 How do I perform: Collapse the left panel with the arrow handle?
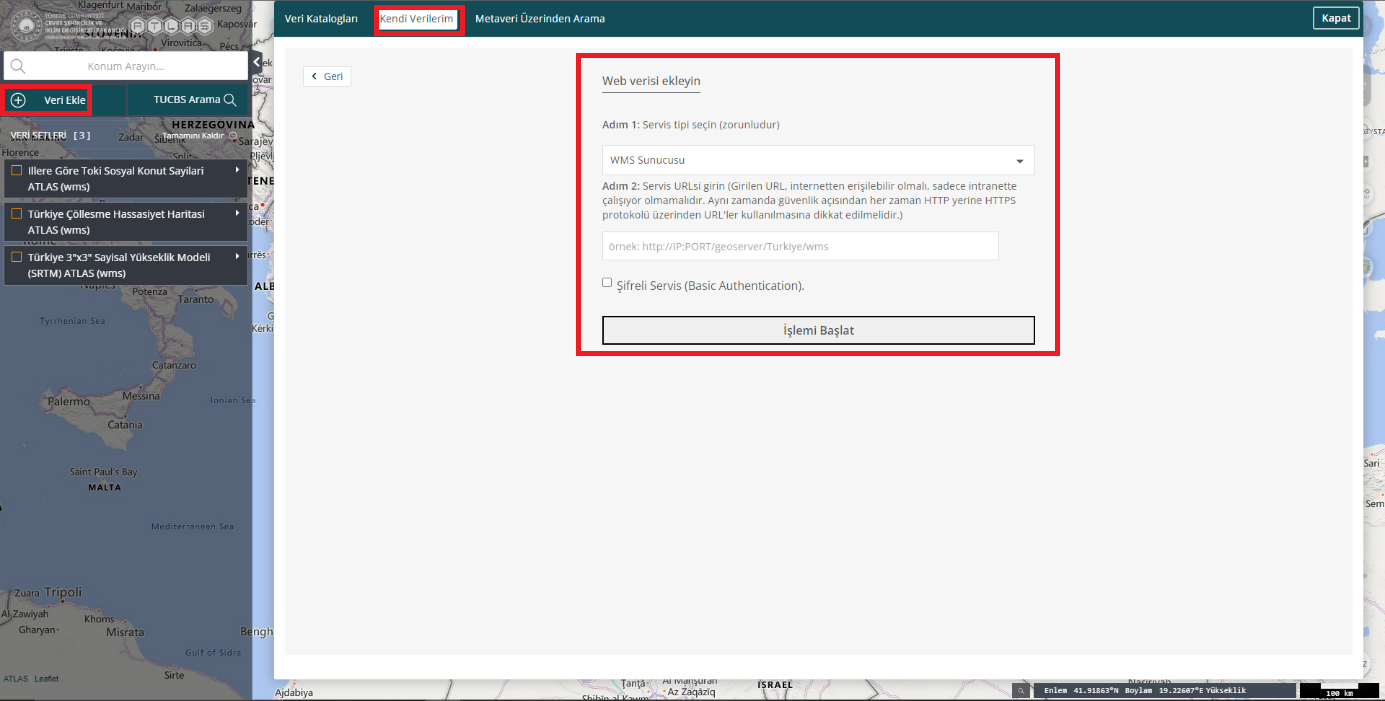(x=256, y=62)
